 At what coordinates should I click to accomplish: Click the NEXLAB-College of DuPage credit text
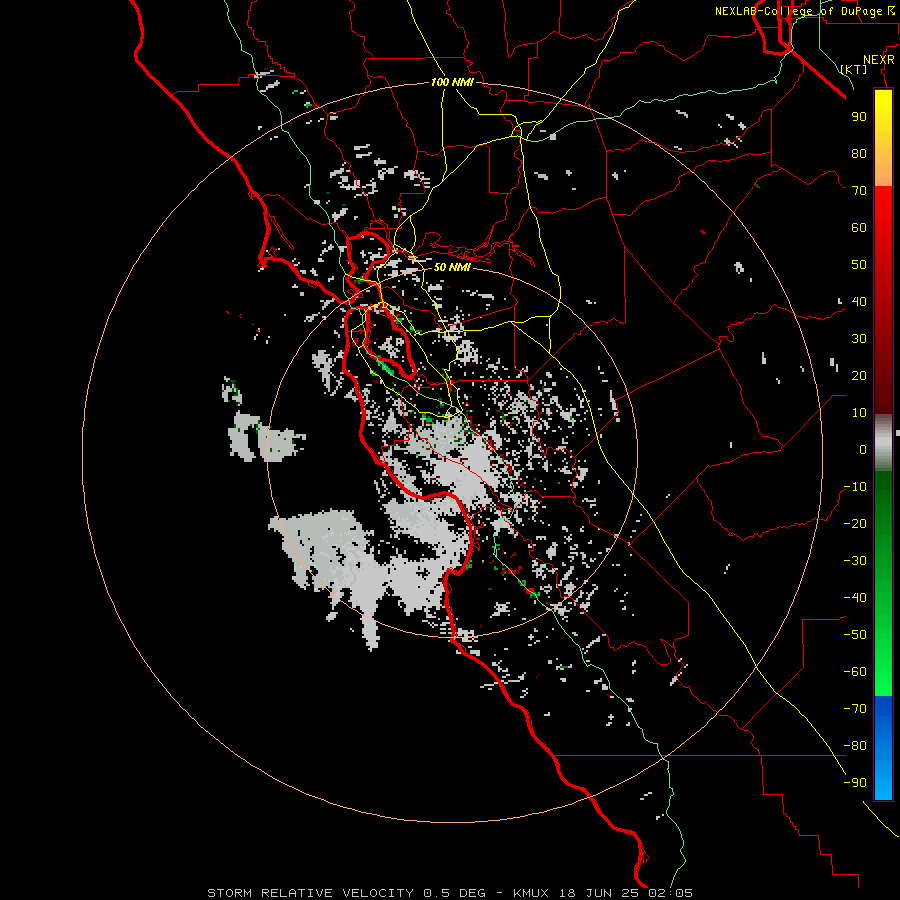804,11
